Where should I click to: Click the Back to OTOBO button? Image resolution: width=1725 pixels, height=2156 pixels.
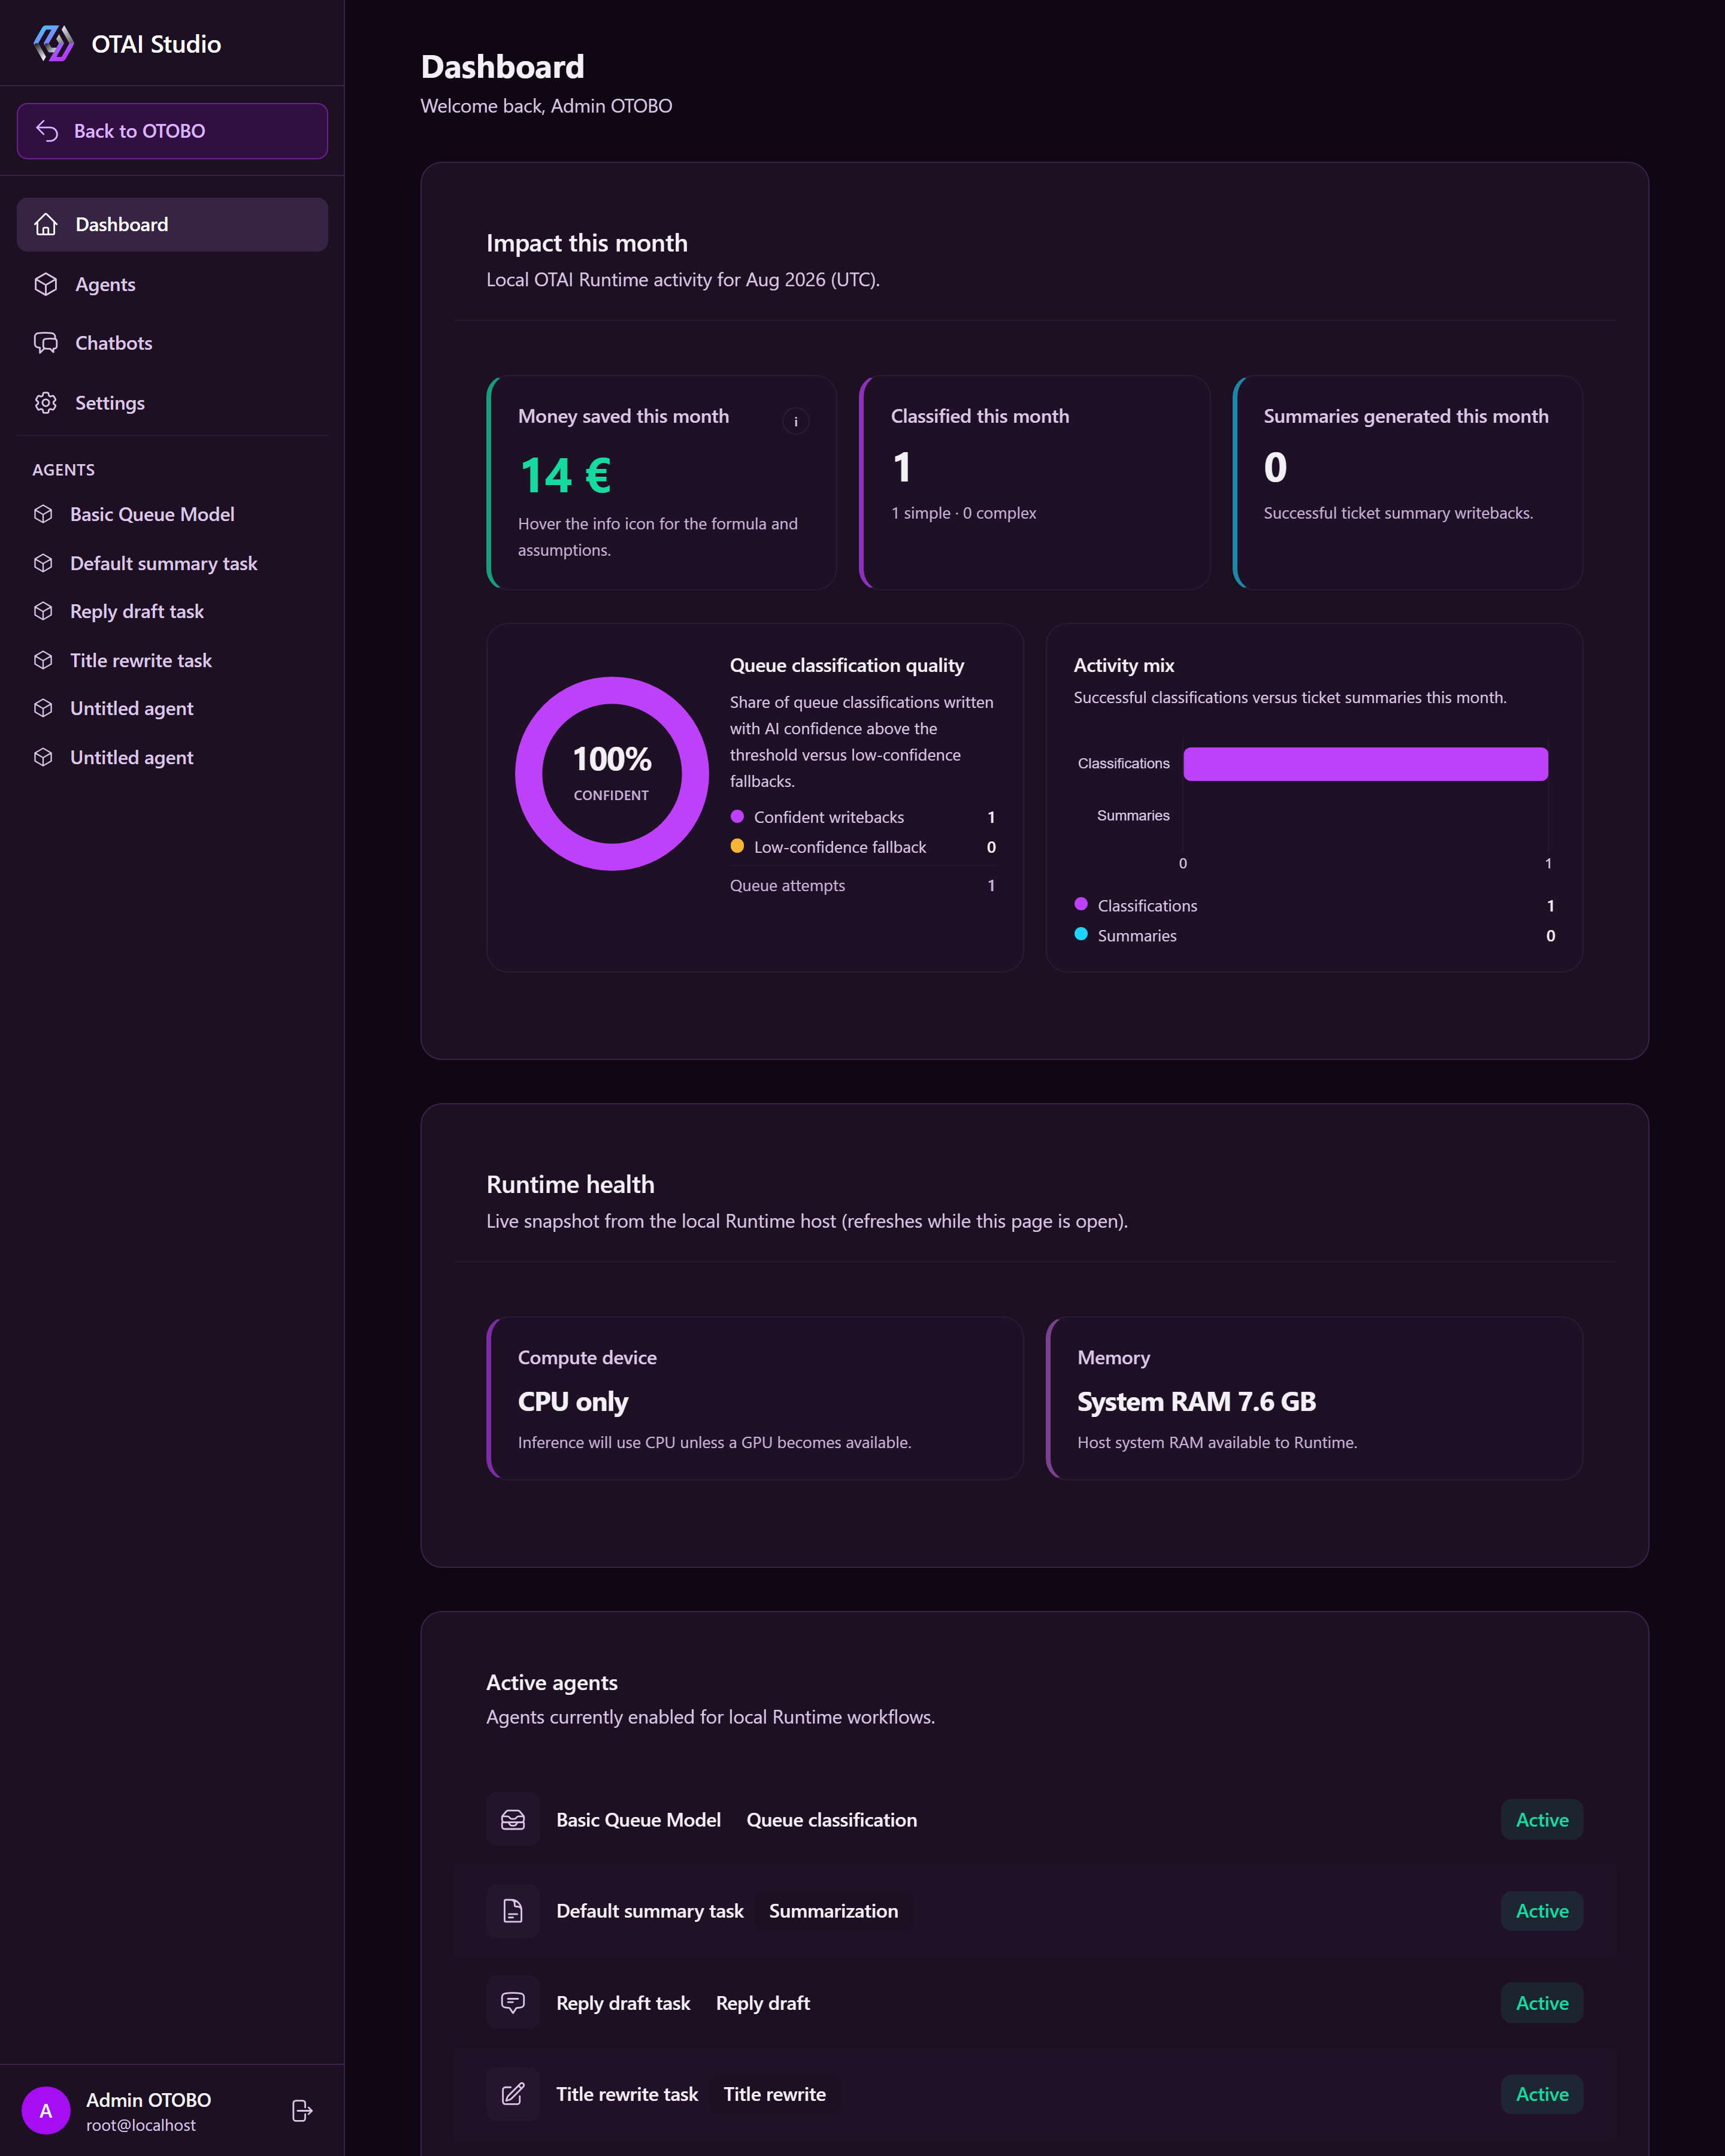coord(172,131)
